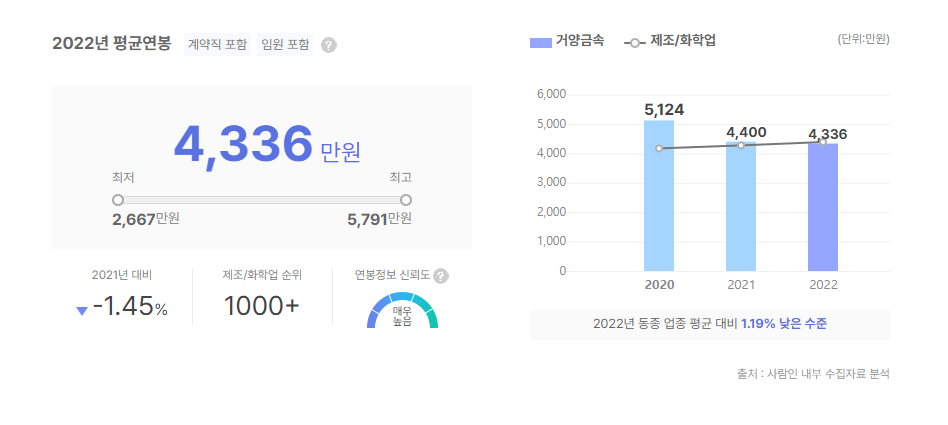Viewport: 948px width, 425px height.
Task: Click the 매우 높음 reliability gauge
Action: coord(403,310)
